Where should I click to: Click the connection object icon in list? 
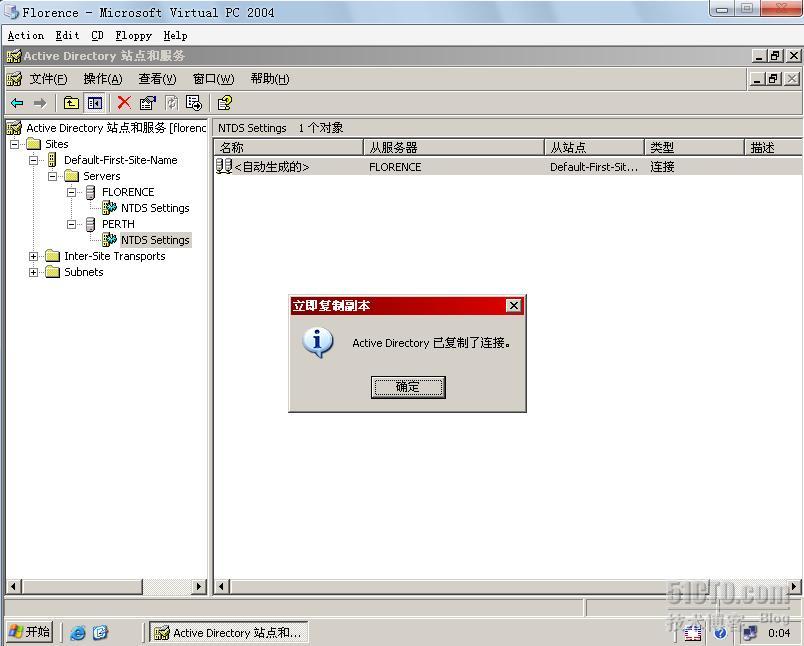tap(224, 166)
